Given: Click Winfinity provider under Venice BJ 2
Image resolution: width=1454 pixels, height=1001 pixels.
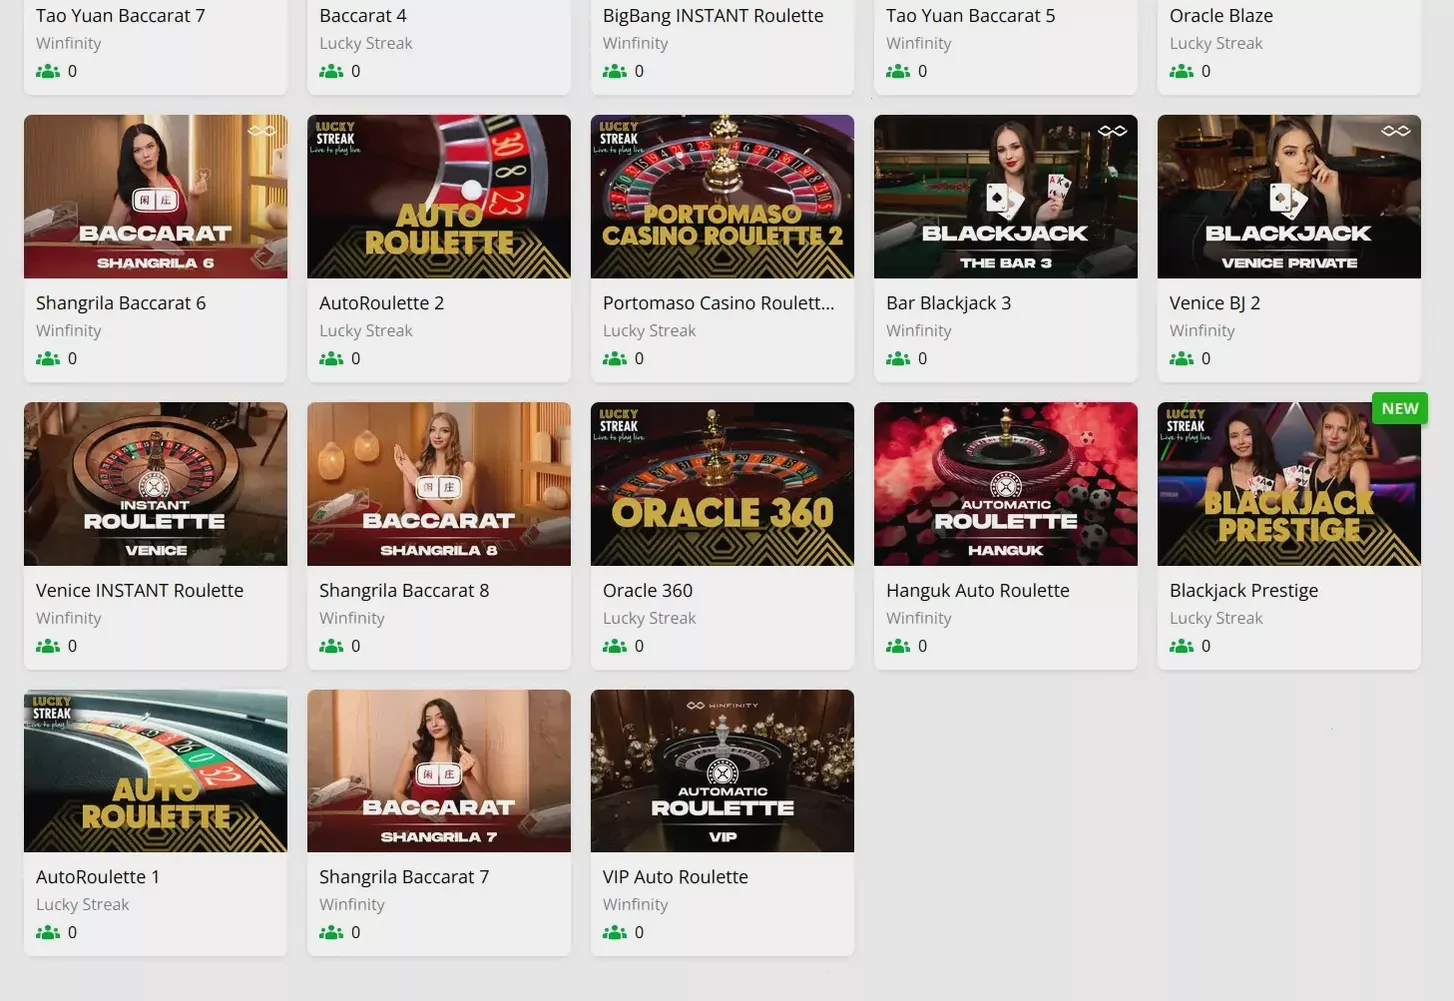Looking at the screenshot, I should click(x=1202, y=331).
